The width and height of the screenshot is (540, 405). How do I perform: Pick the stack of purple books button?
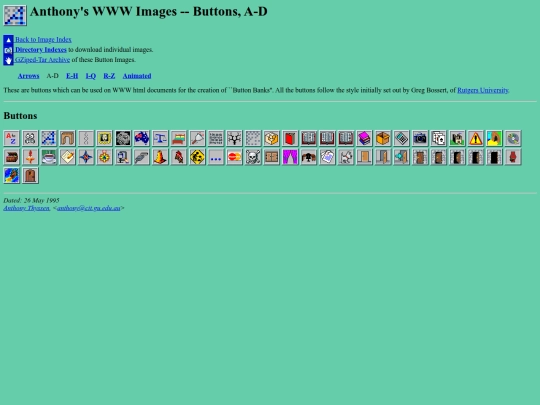point(365,138)
